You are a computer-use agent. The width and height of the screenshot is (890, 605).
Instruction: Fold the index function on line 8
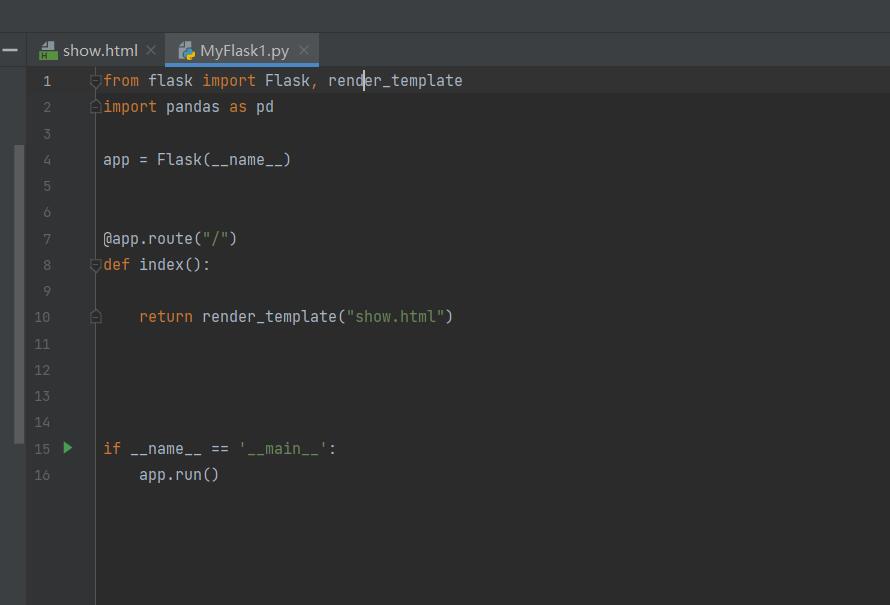tap(96, 265)
